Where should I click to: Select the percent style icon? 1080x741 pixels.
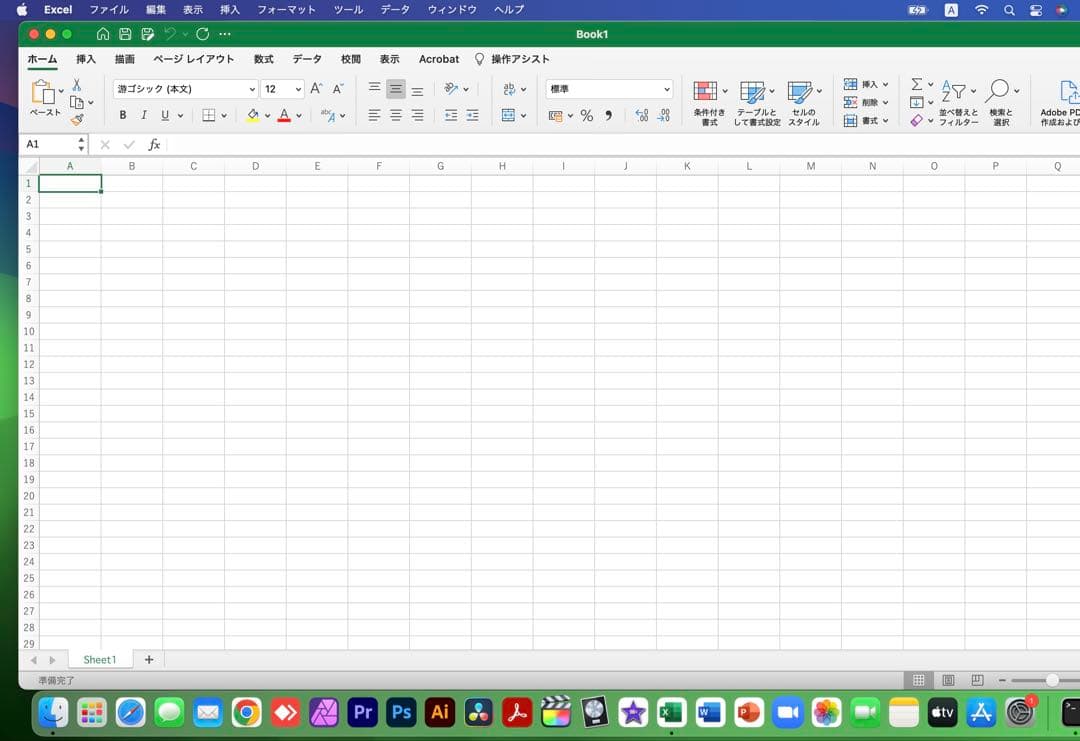[x=586, y=115]
